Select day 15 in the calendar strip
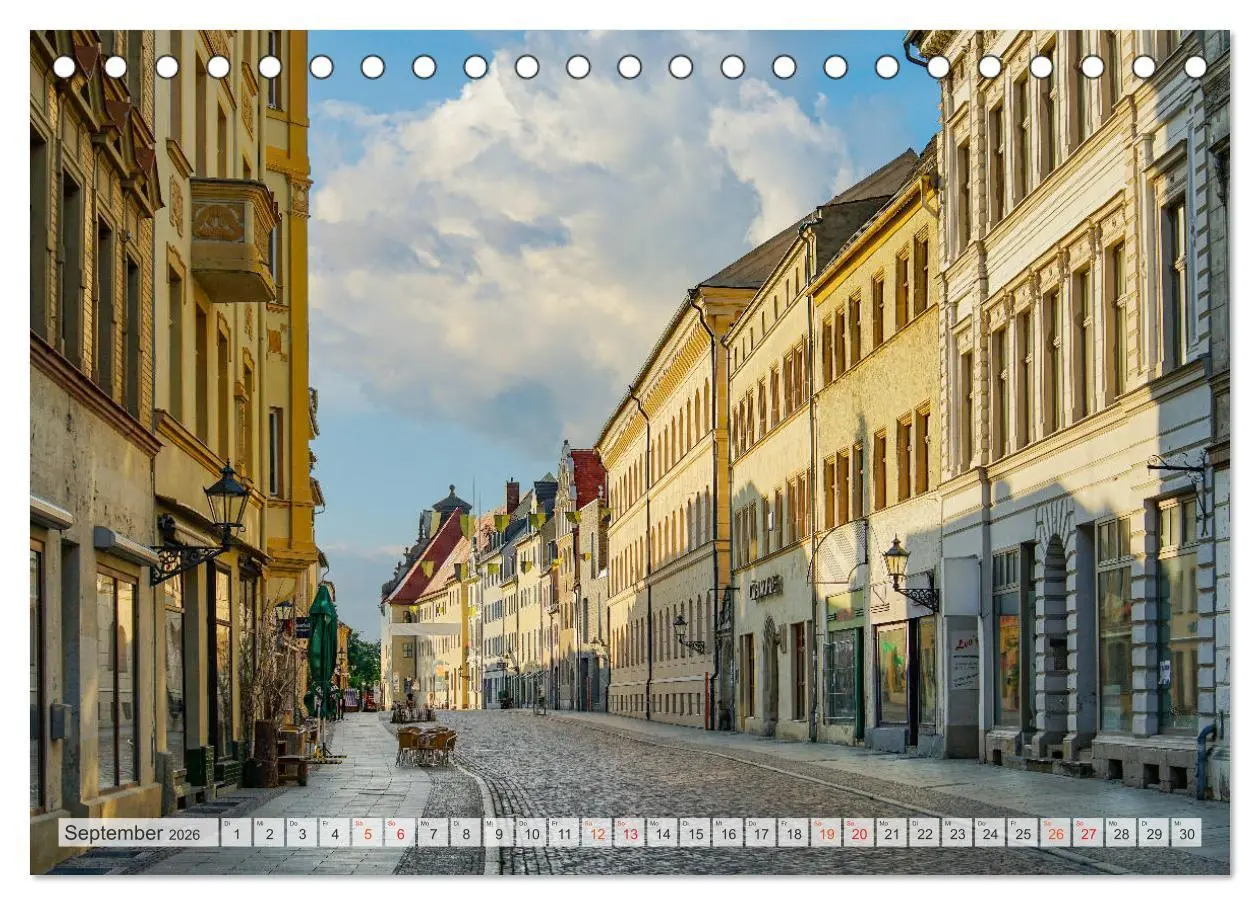The height and width of the screenshot is (905, 1260). click(695, 833)
